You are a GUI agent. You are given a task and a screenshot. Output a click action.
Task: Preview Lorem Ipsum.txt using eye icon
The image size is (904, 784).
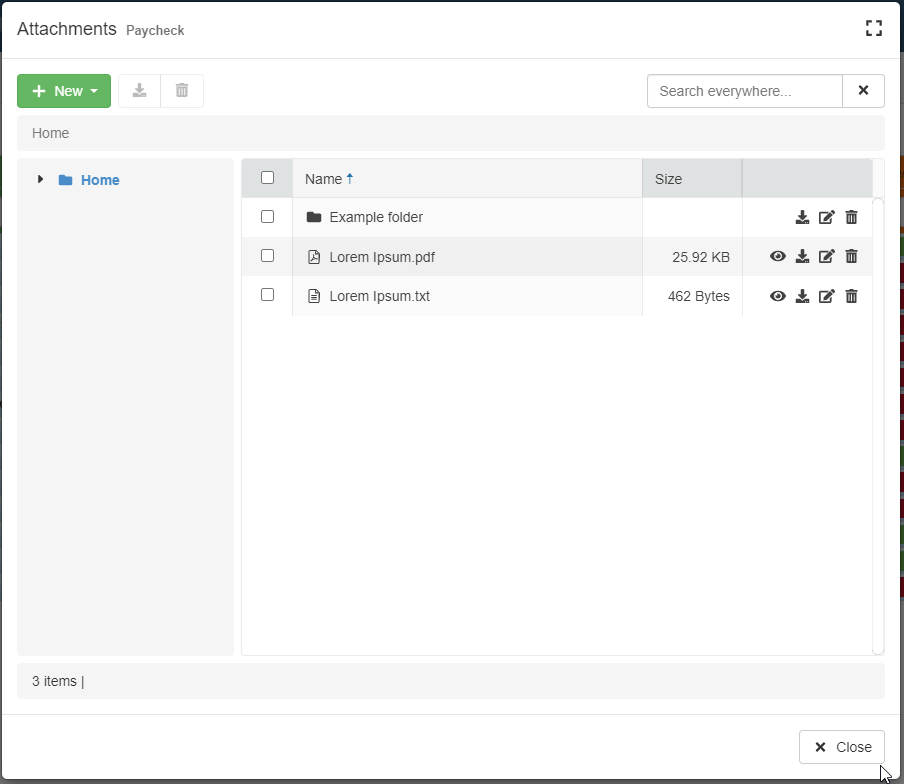coord(778,296)
